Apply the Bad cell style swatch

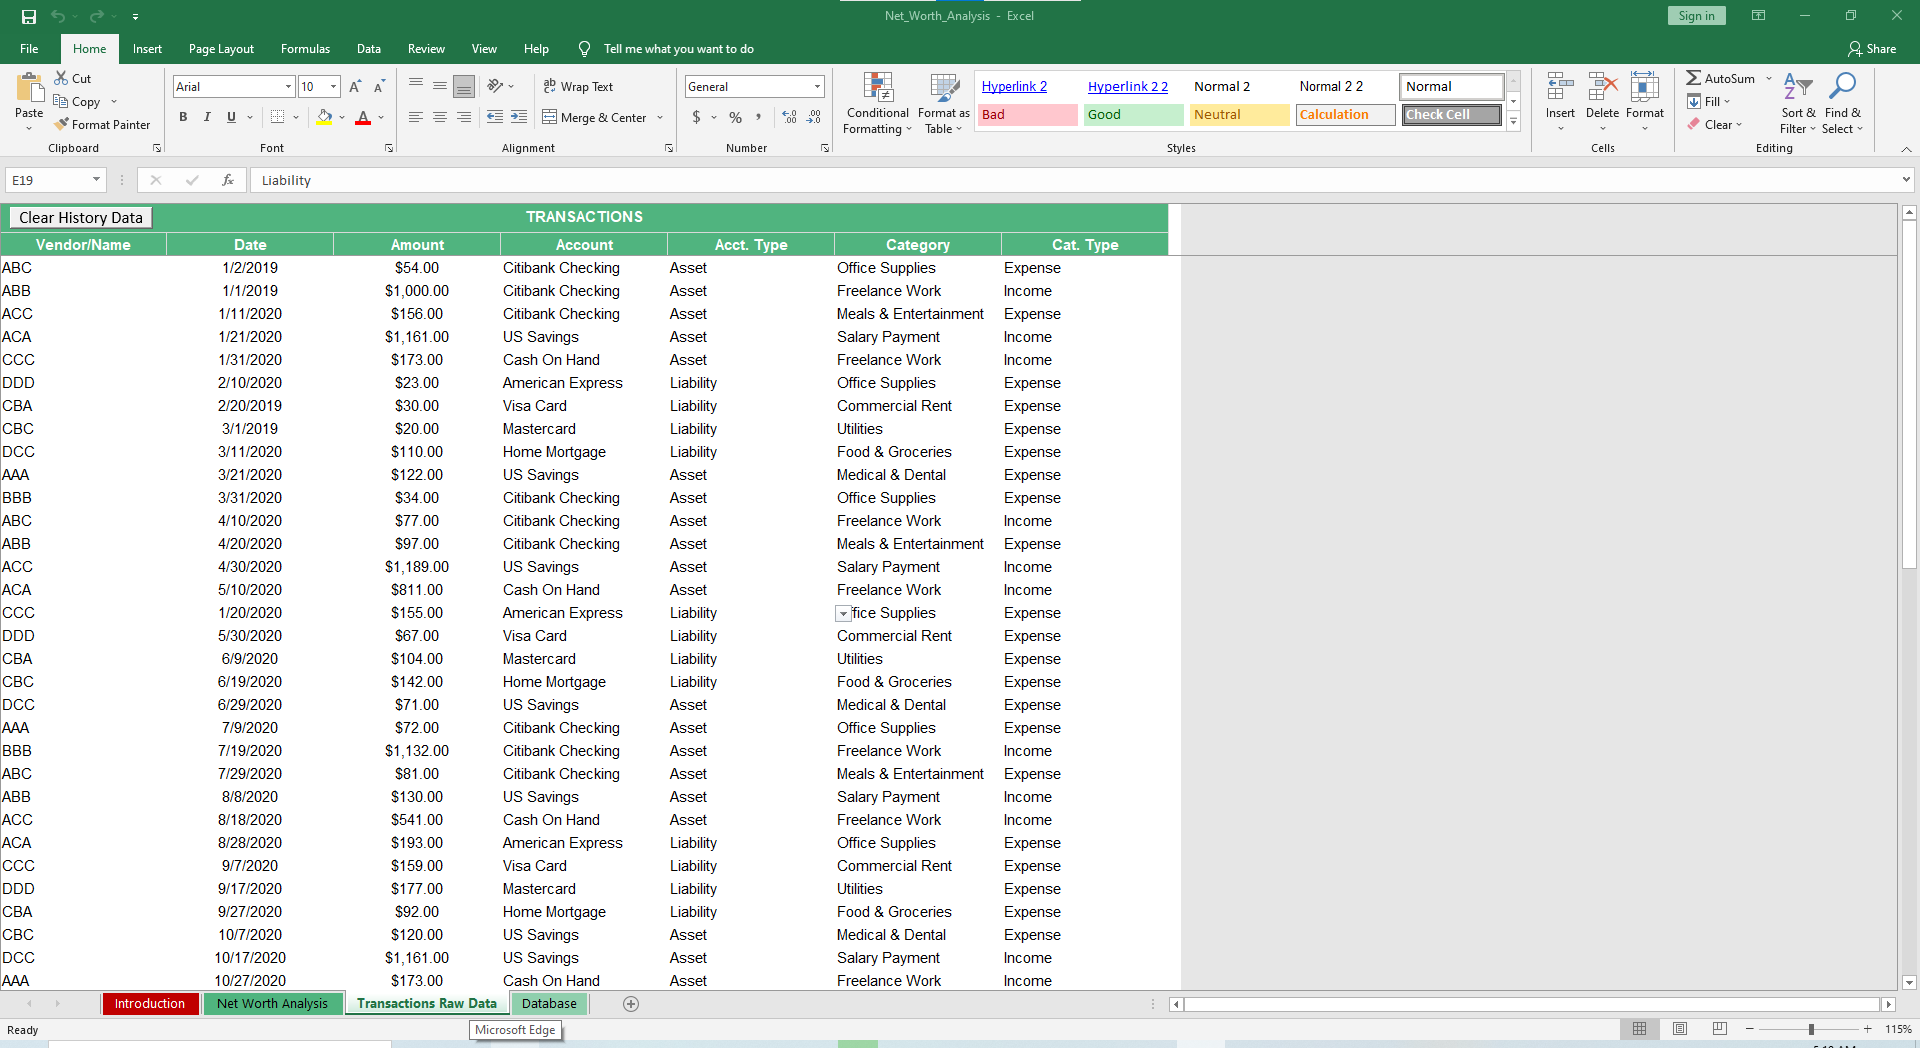[x=1027, y=115]
